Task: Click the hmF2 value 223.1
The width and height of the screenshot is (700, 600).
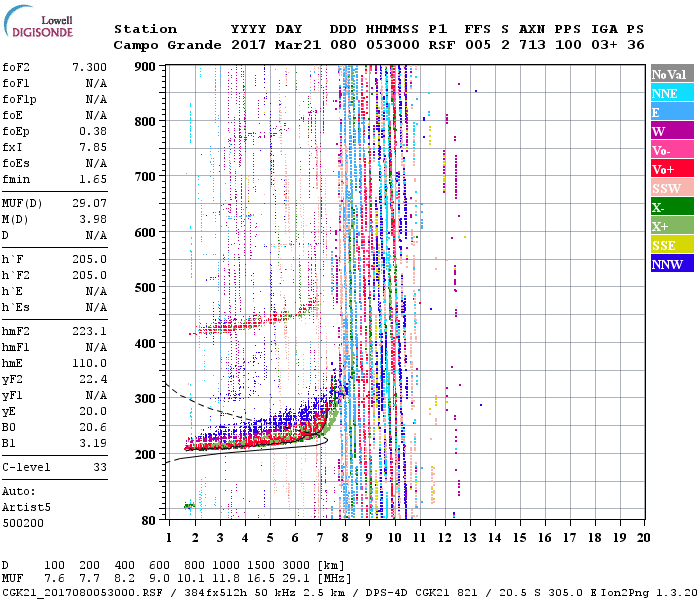Action: click(x=89, y=331)
